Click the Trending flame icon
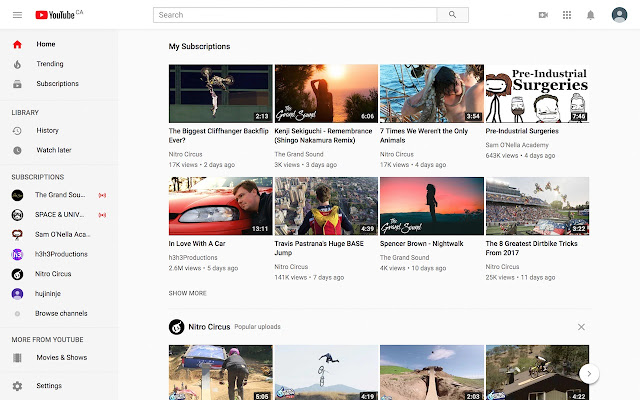Screen dimensions: 640x400 (17, 64)
